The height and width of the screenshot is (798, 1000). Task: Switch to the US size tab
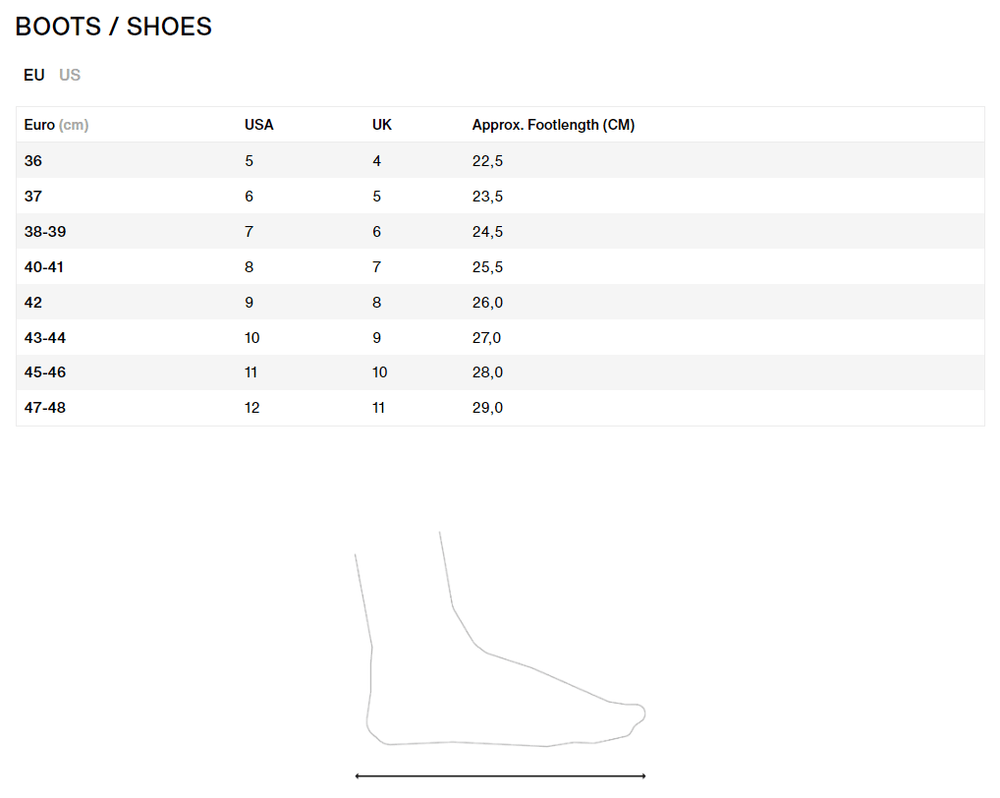click(x=70, y=75)
